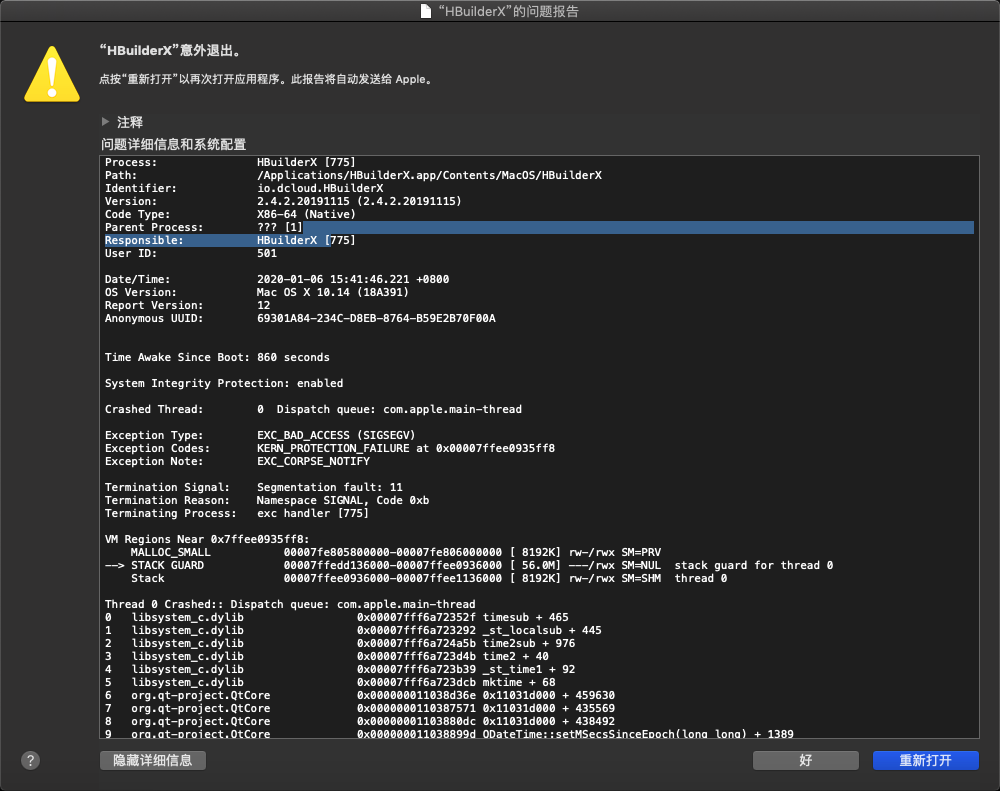The height and width of the screenshot is (791, 1000).
Task: Click the KERN_PROTECTION_FAILURE exception code
Action: 406,448
